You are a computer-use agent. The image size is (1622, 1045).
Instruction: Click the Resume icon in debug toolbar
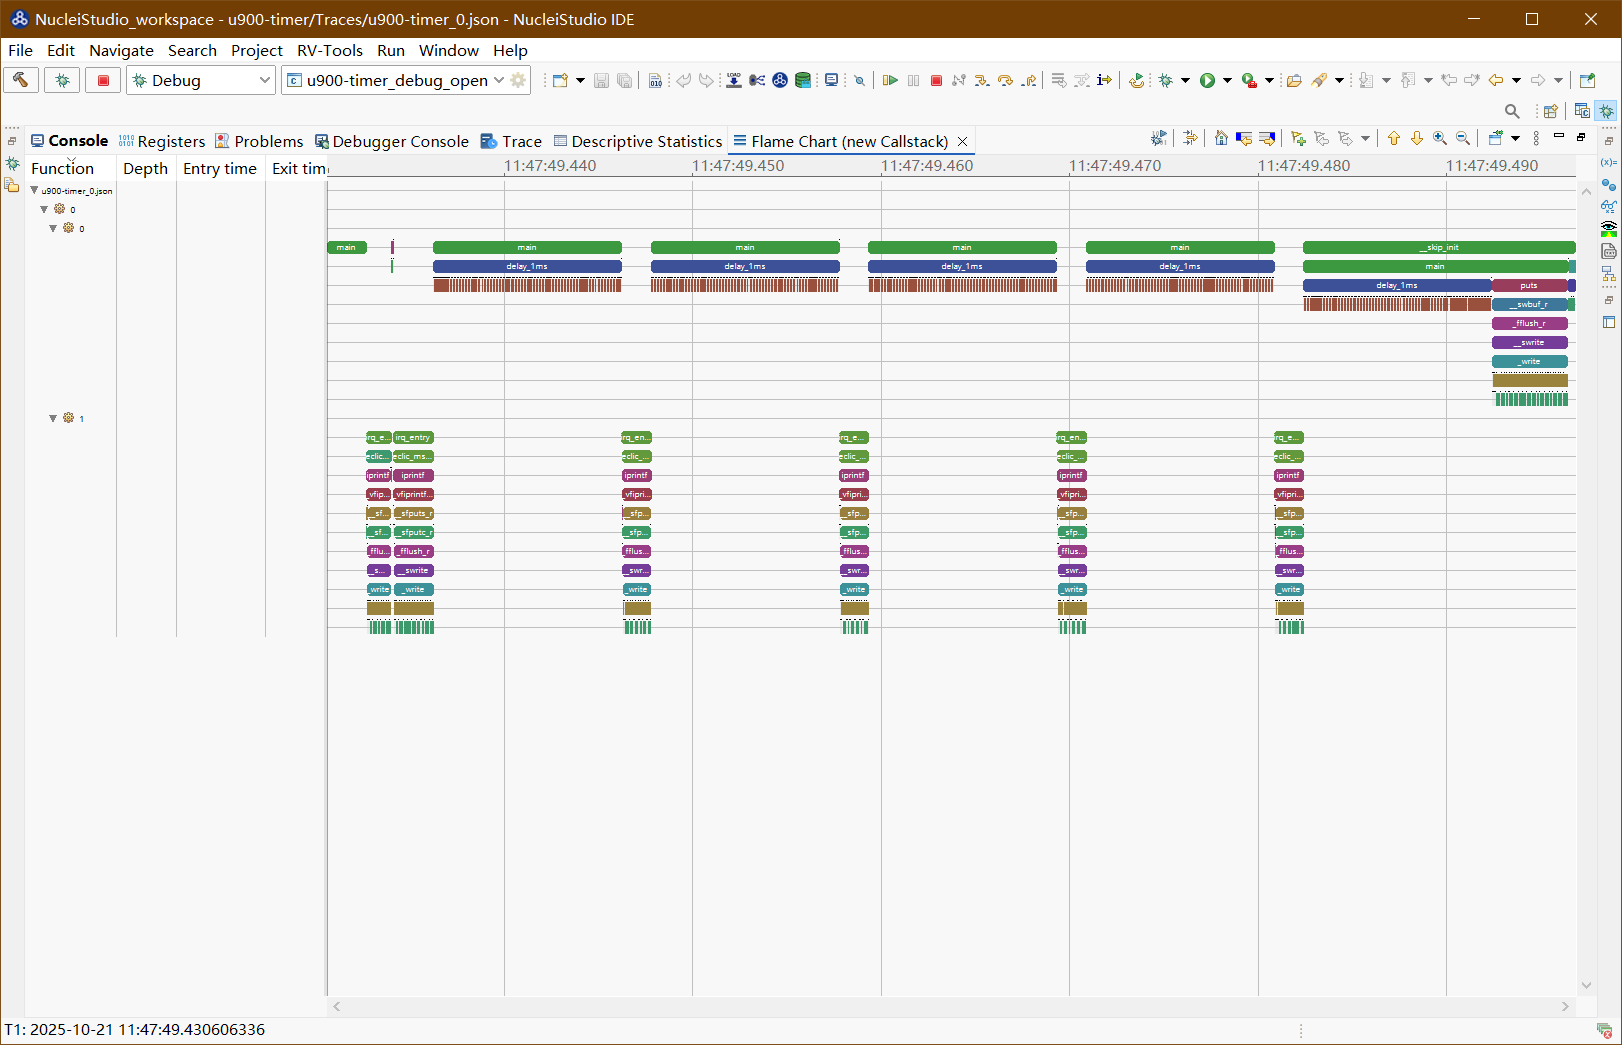coord(890,80)
